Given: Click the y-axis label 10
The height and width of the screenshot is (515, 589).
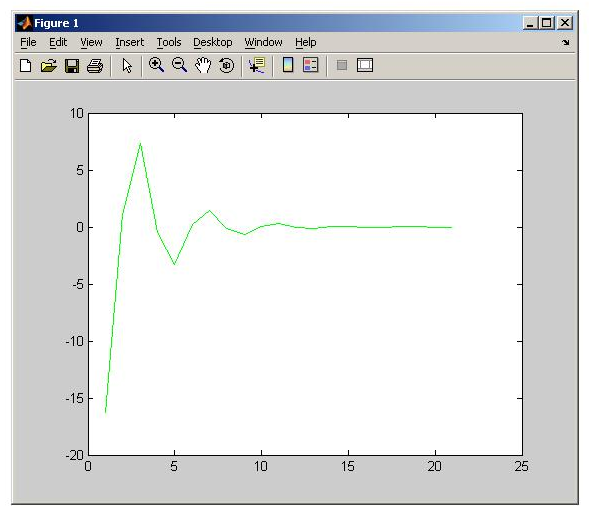Looking at the screenshot, I should click(x=77, y=113).
